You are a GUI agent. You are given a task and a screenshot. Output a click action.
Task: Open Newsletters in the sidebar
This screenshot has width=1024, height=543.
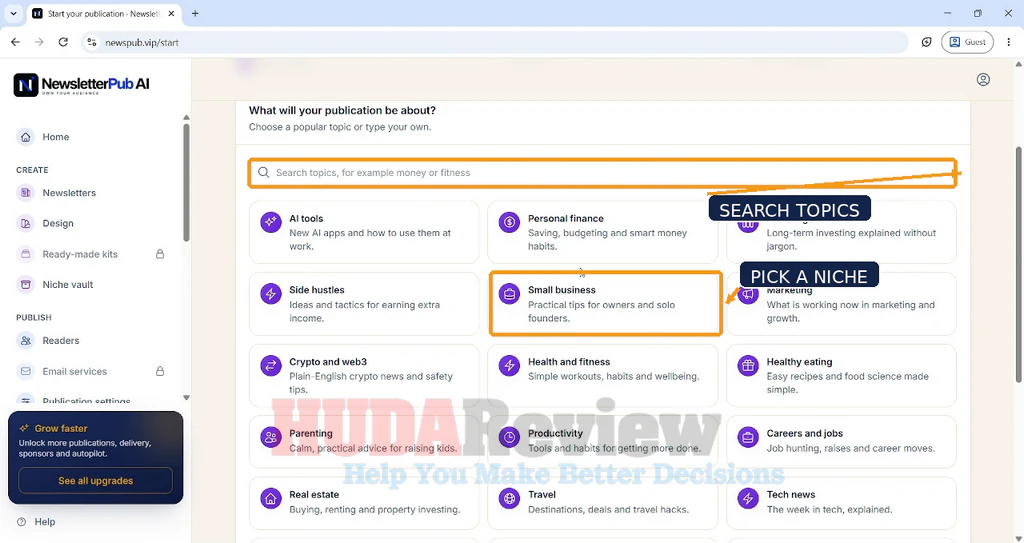(69, 193)
